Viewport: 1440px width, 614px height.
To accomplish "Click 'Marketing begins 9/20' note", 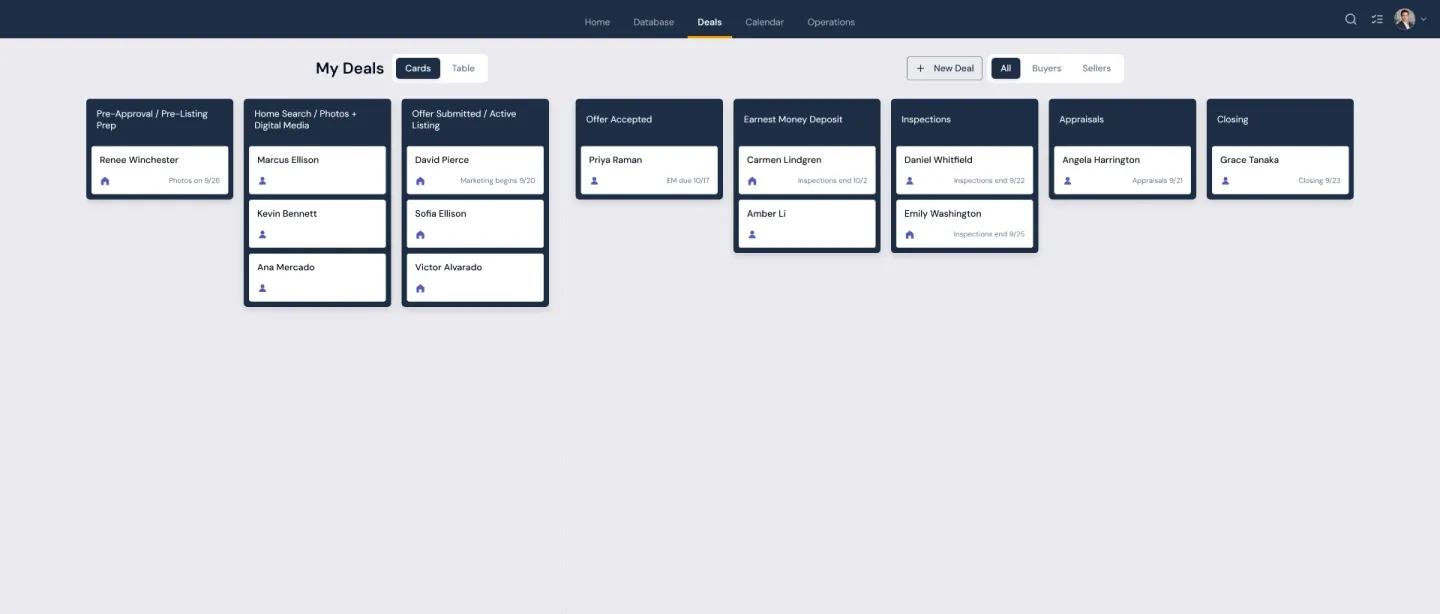I will (498, 181).
